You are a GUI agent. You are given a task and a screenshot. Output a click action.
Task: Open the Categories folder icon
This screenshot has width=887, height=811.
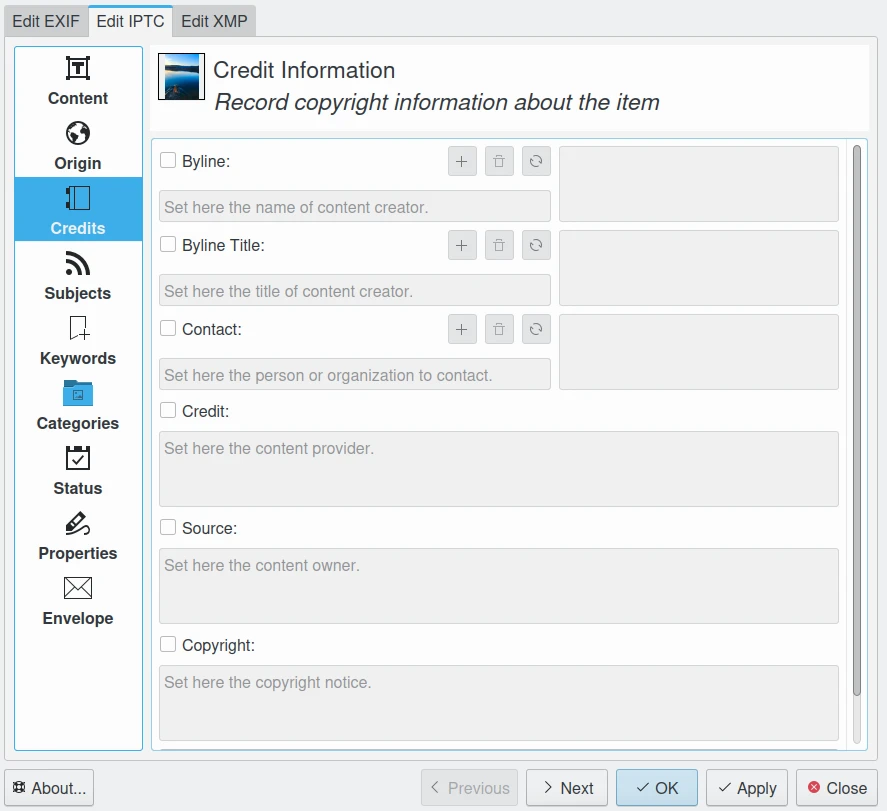click(78, 393)
